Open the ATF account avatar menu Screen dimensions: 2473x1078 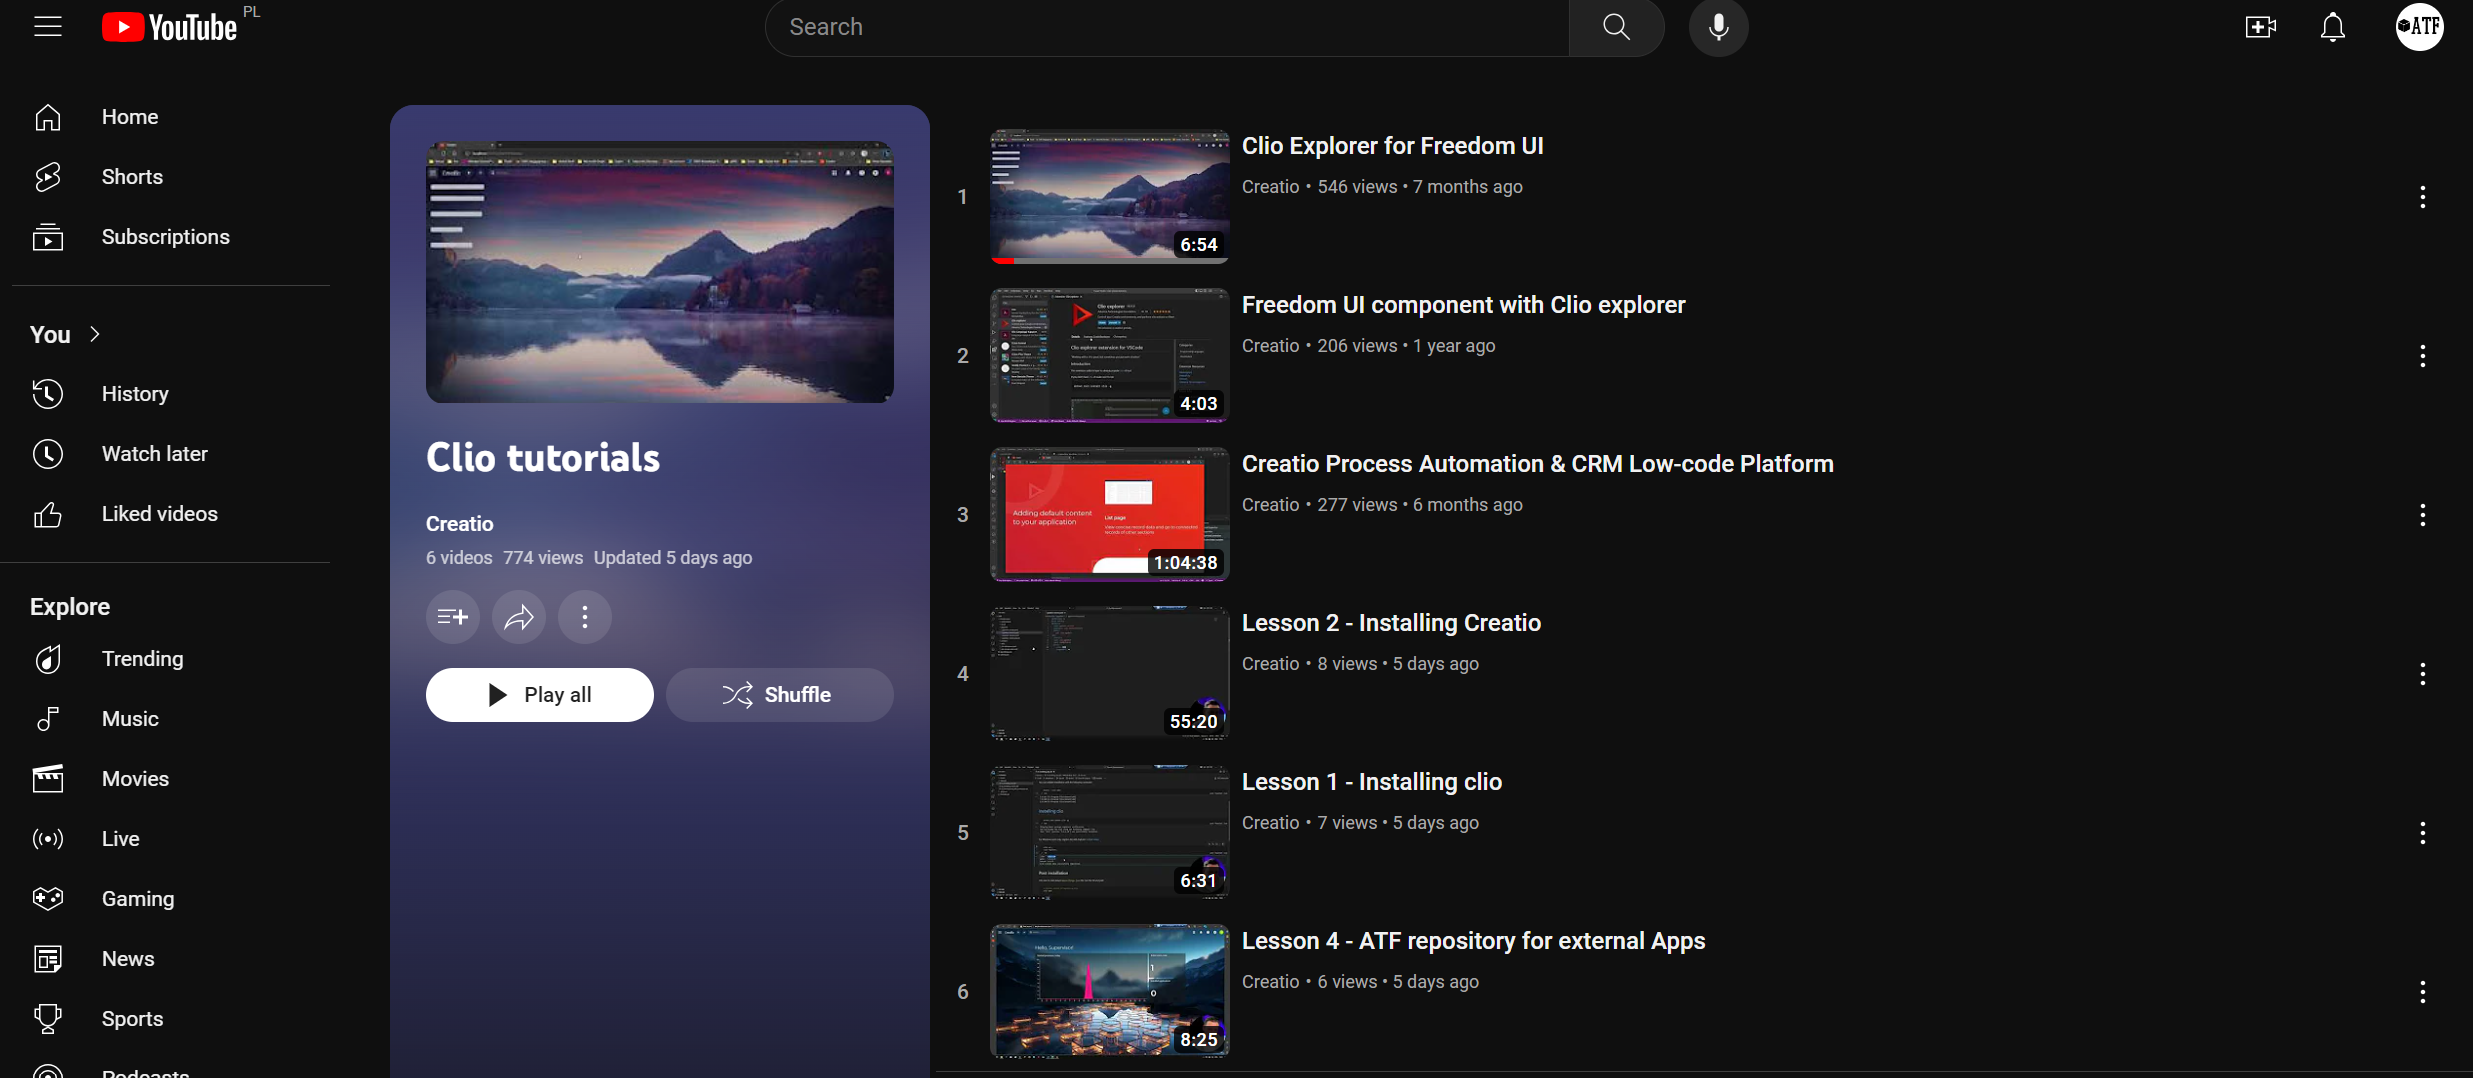(x=2419, y=27)
